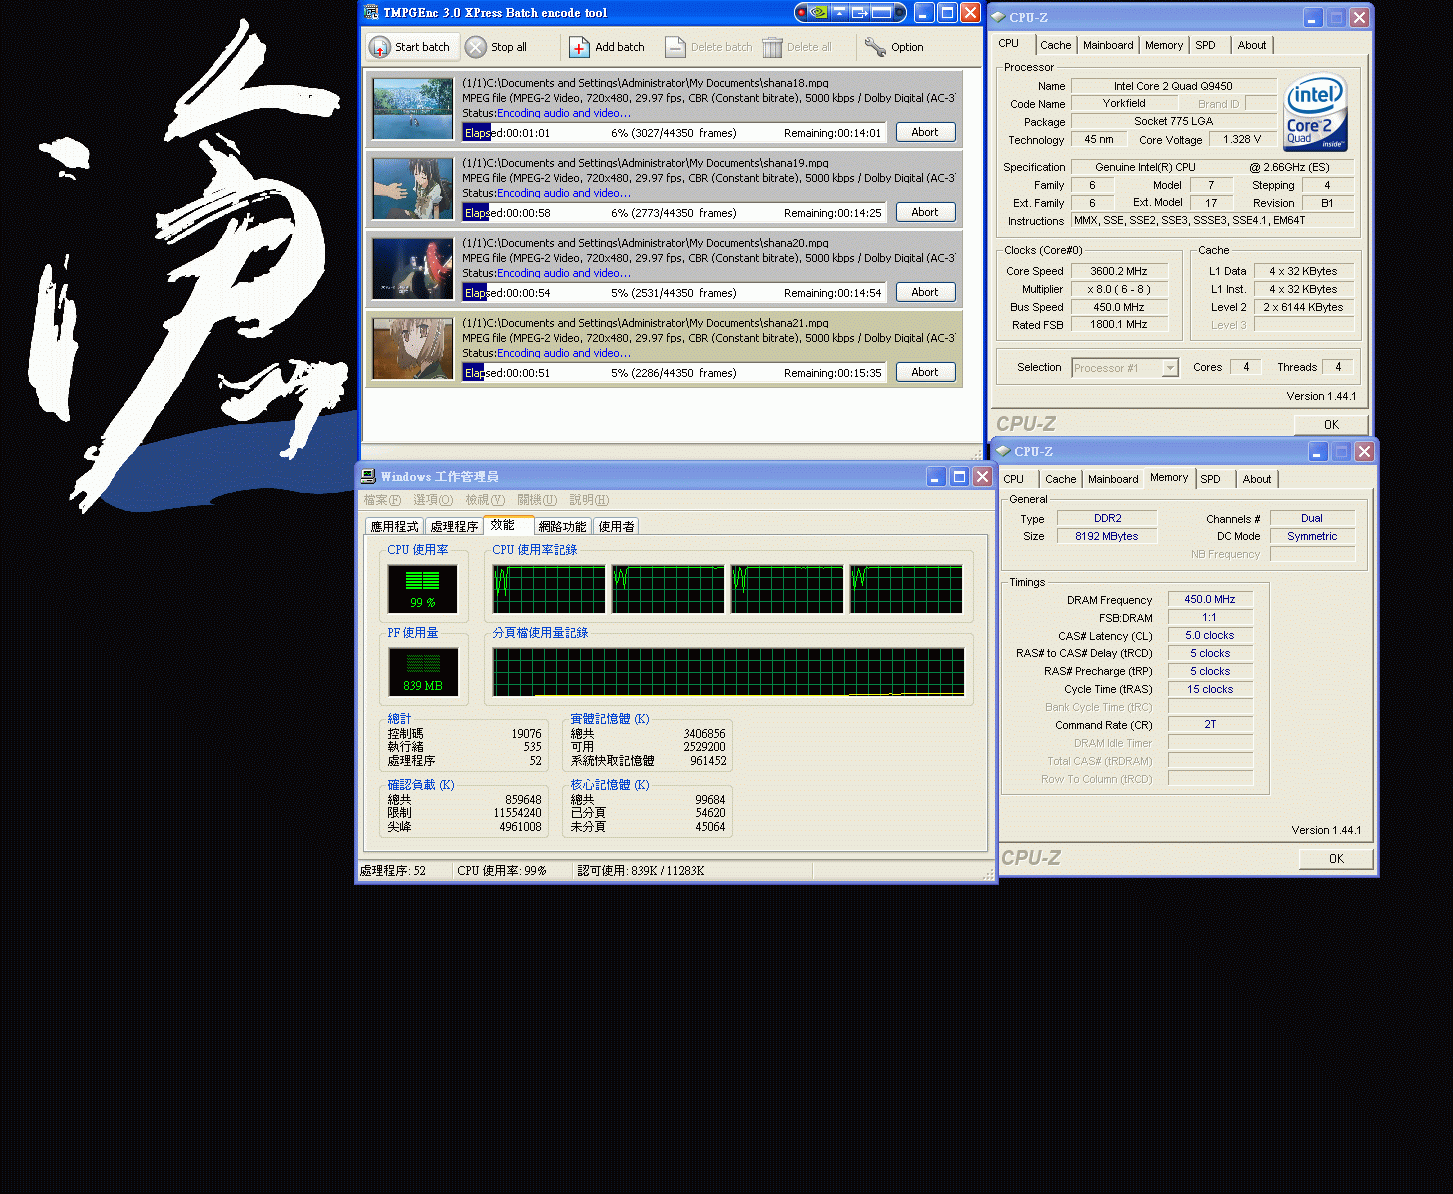Switch to Memory tab in upper CPU-Z
This screenshot has height=1194, width=1453.
[x=1164, y=45]
